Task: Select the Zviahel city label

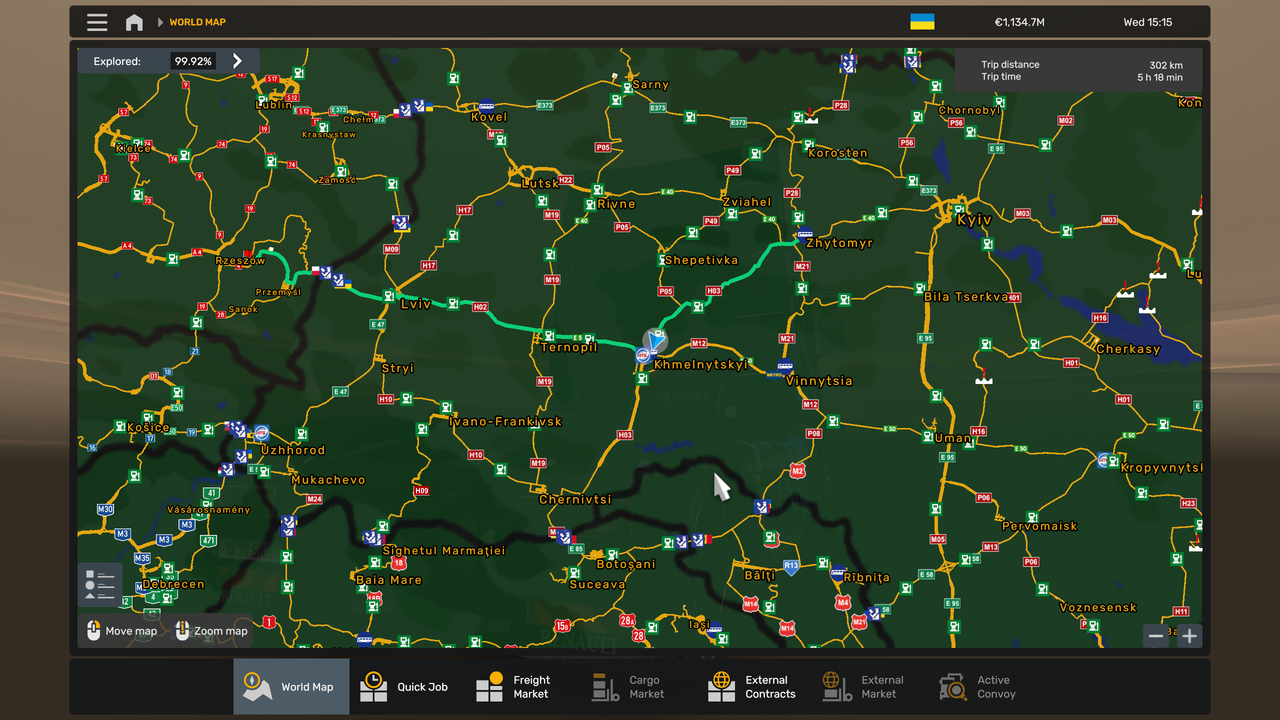Action: (747, 202)
